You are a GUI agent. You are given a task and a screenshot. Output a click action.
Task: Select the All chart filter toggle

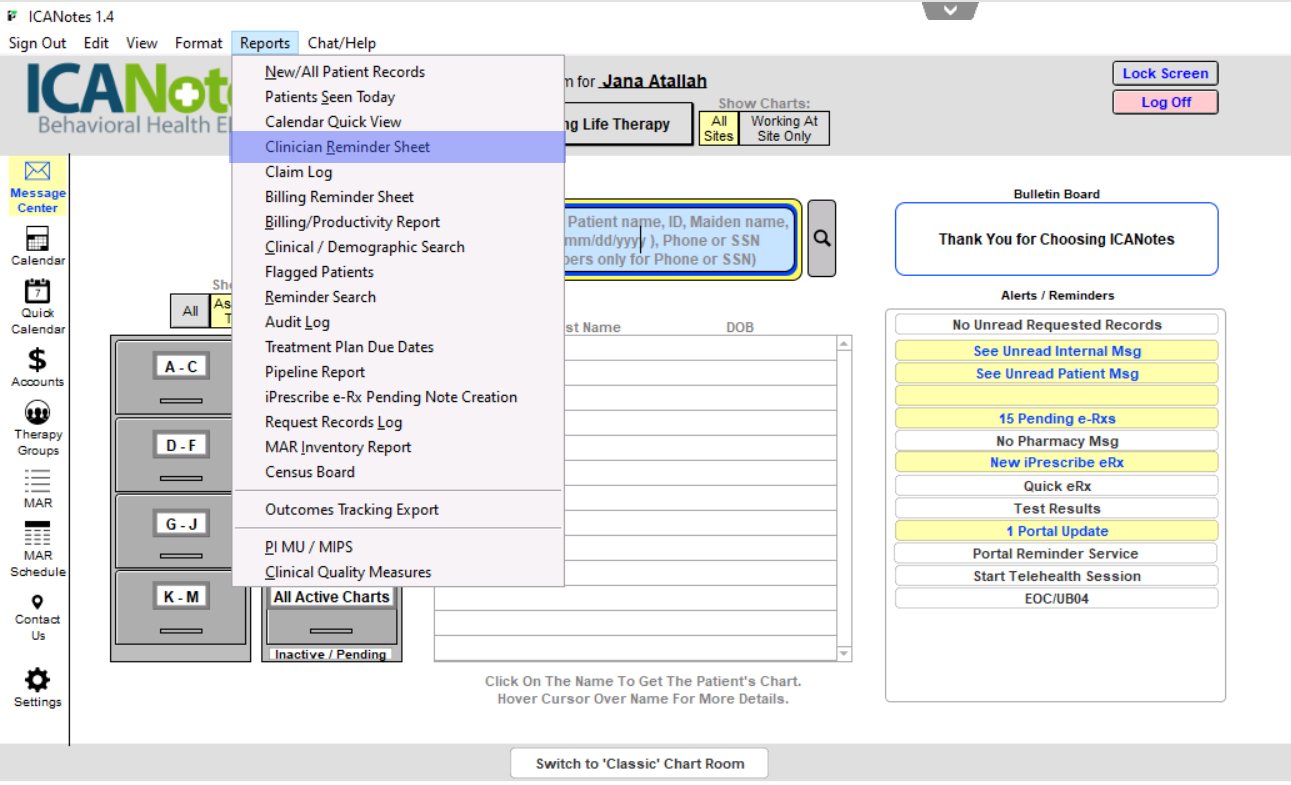[190, 311]
